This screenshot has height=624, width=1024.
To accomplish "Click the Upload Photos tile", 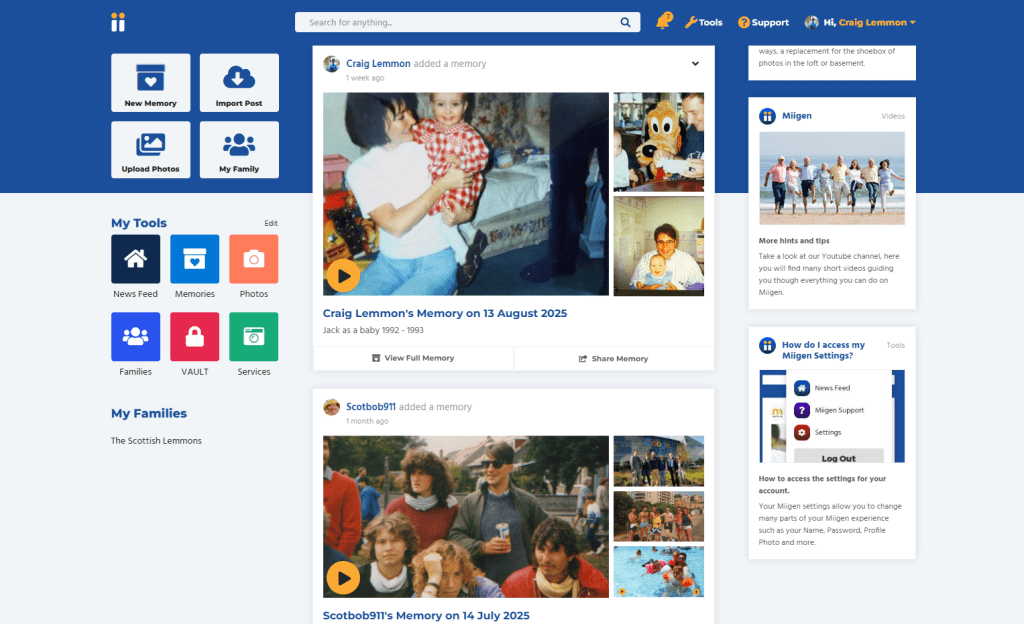I will 151,149.
